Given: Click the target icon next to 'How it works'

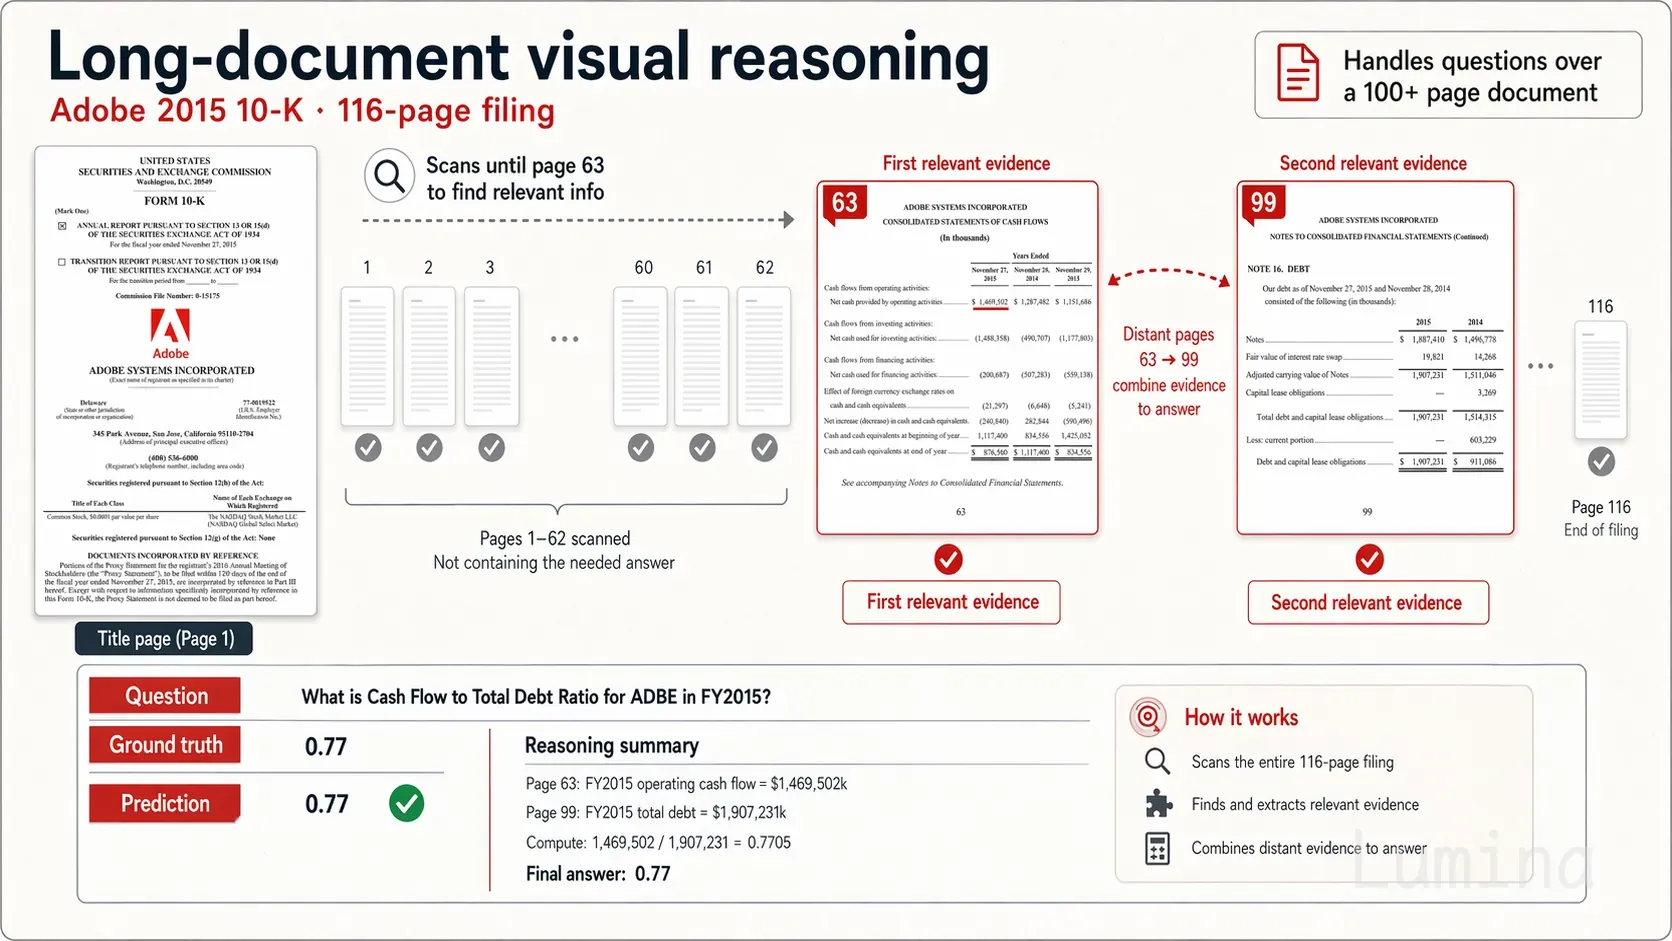Looking at the screenshot, I should point(1148,717).
